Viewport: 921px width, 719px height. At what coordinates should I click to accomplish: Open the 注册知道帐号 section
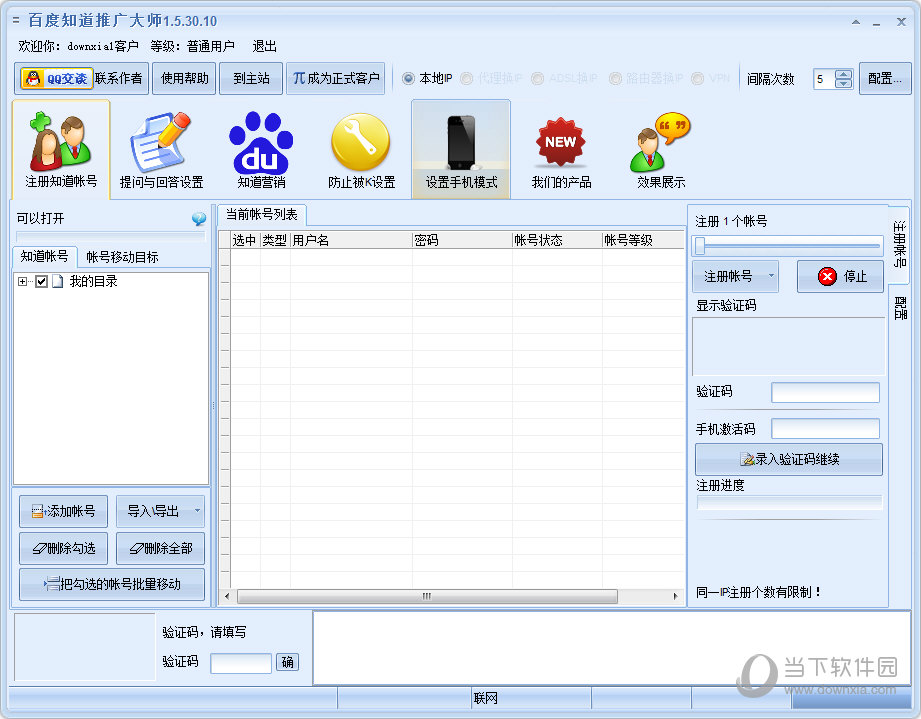(x=61, y=149)
